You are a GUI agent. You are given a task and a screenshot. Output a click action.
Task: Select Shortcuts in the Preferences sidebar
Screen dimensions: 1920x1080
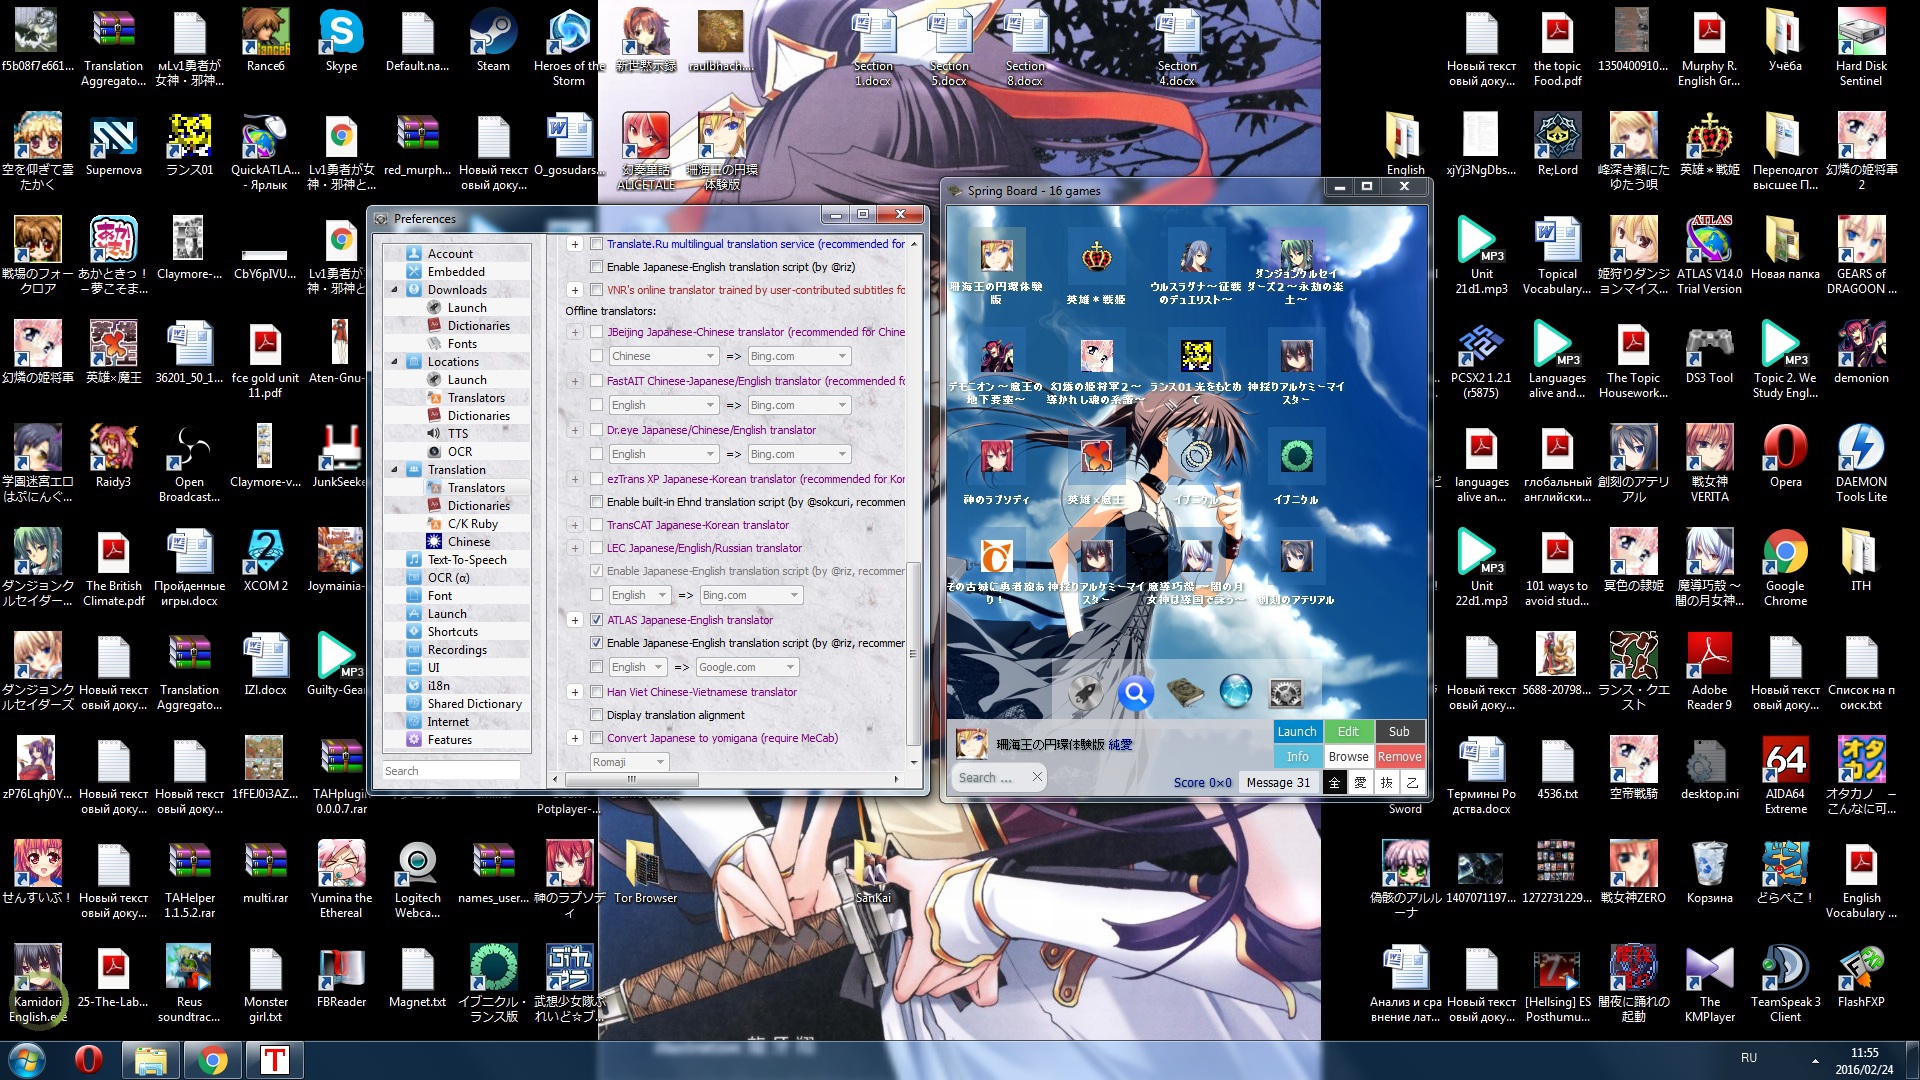pyautogui.click(x=452, y=632)
